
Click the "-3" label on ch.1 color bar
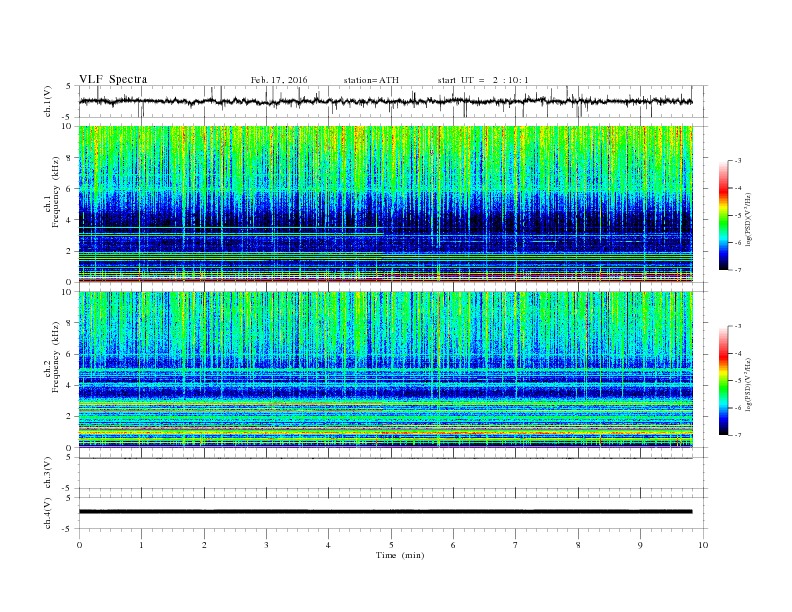[737, 161]
